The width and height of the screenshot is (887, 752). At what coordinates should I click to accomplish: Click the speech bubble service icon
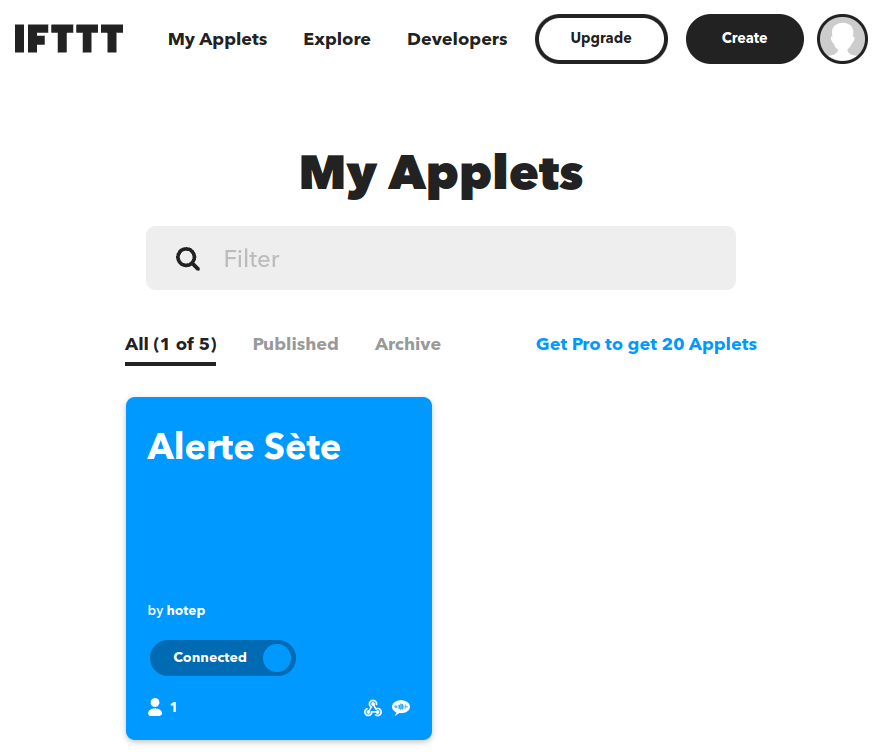401,708
